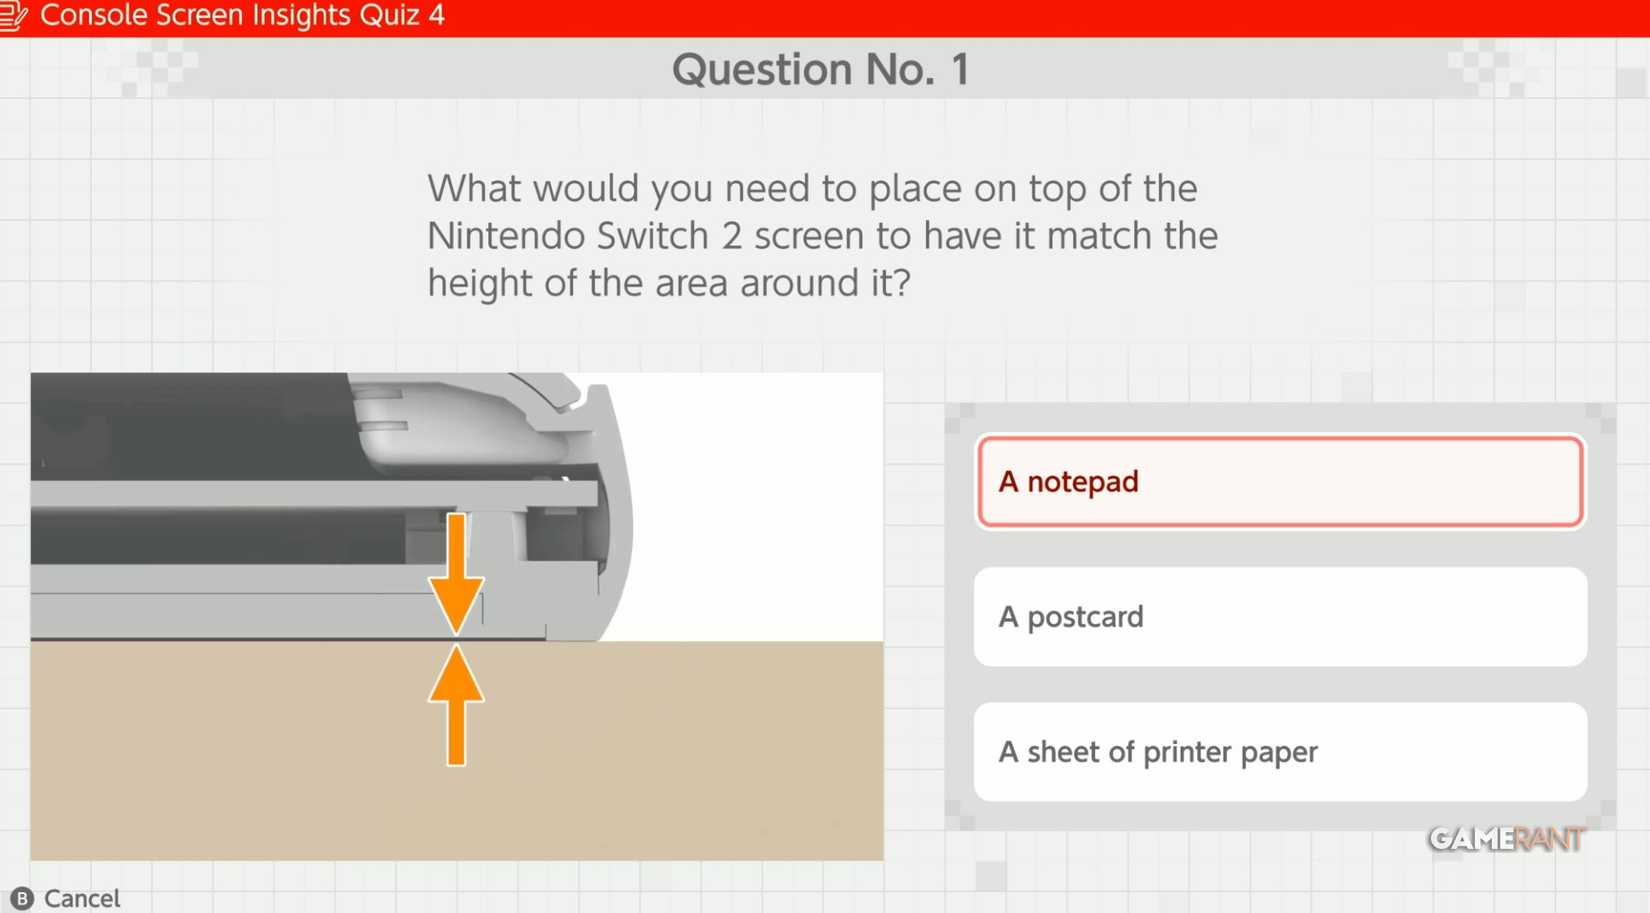The image size is (1650, 913).
Task: Pick the "A sheet of printer paper" answer
Action: point(1279,751)
